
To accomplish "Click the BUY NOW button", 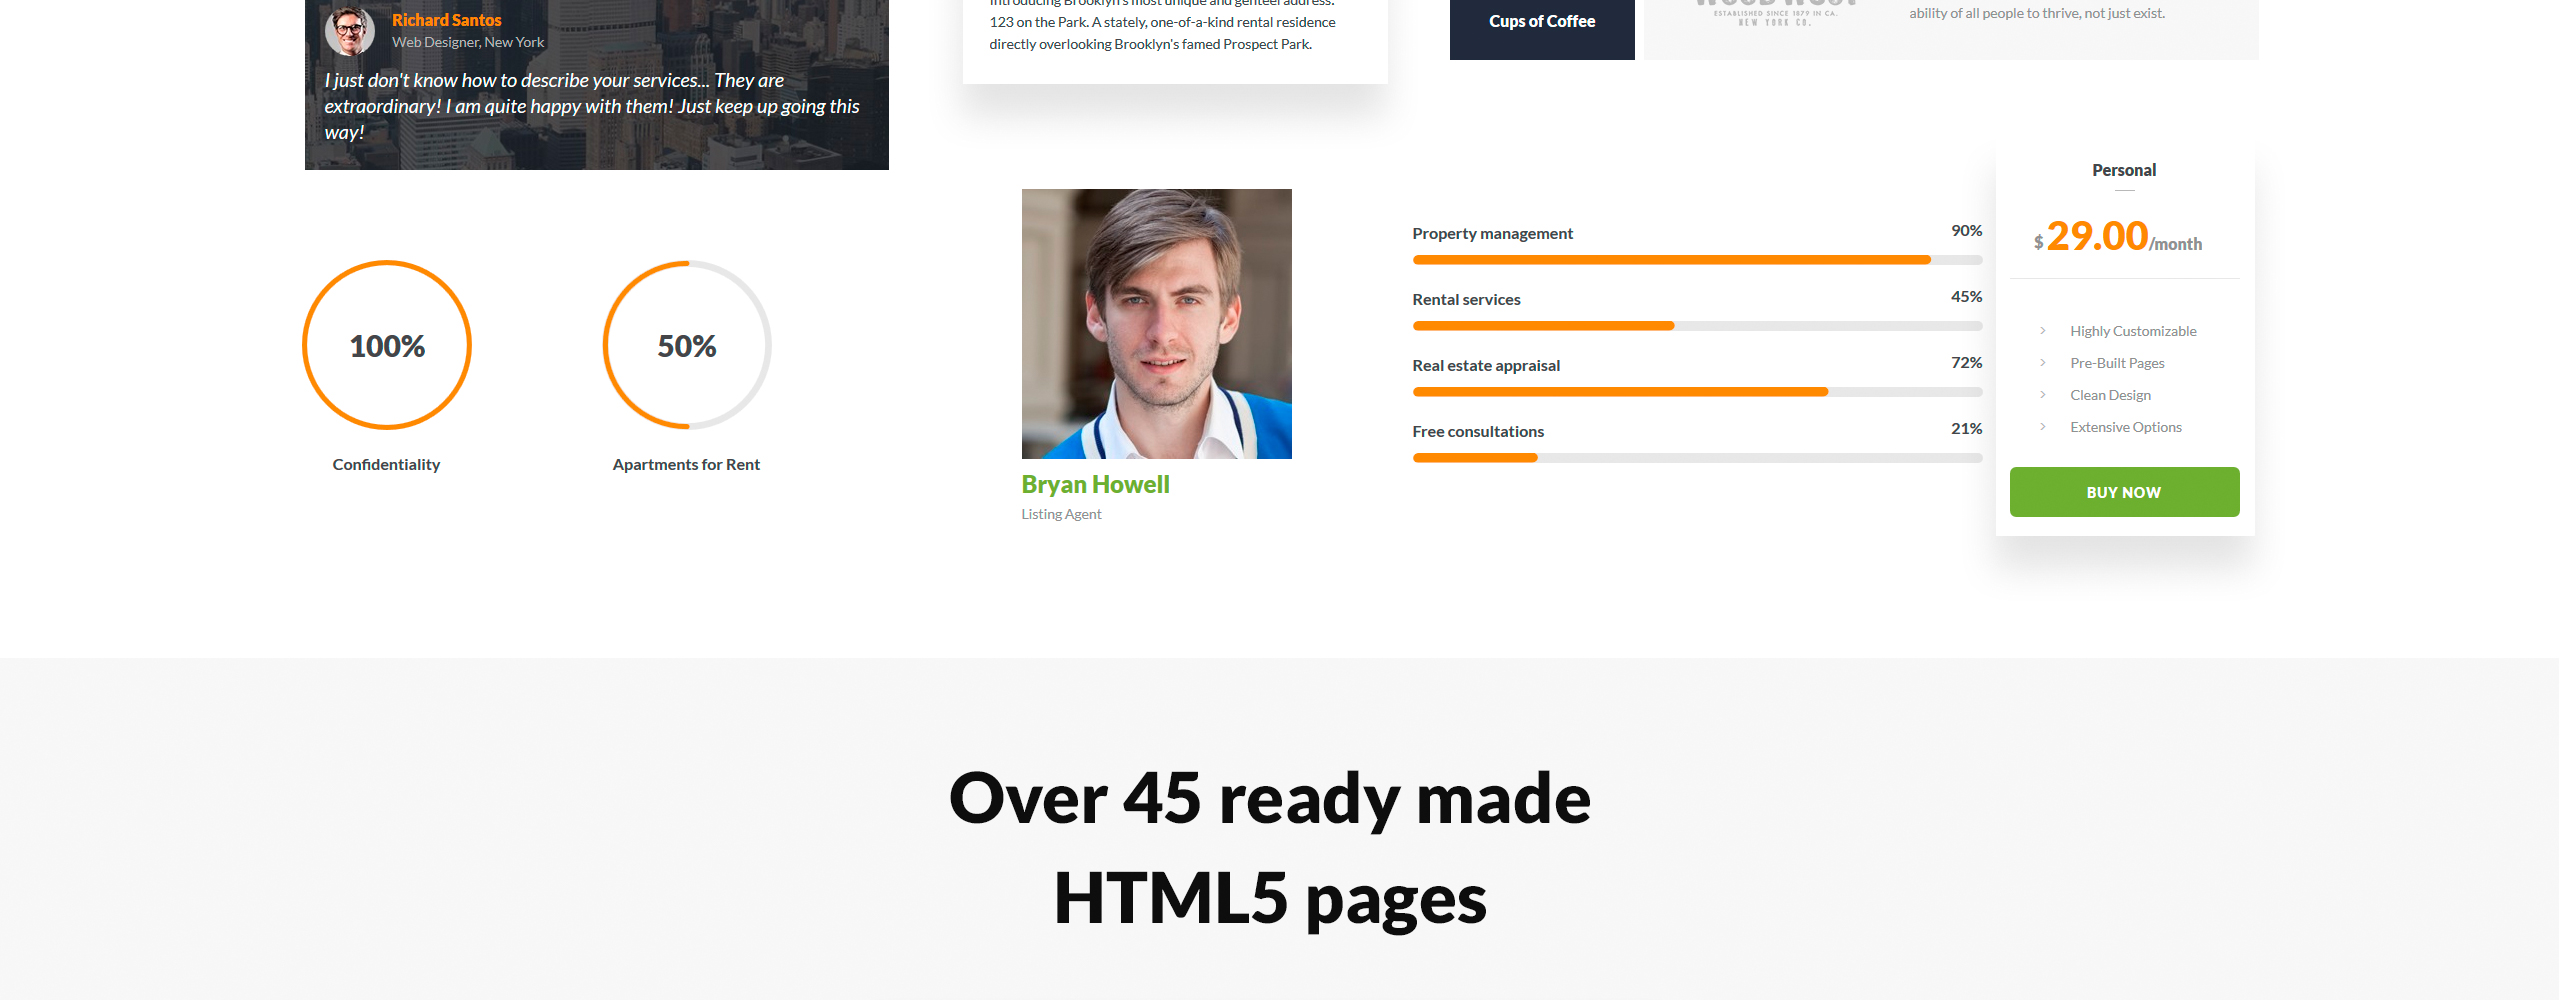I will [2123, 491].
